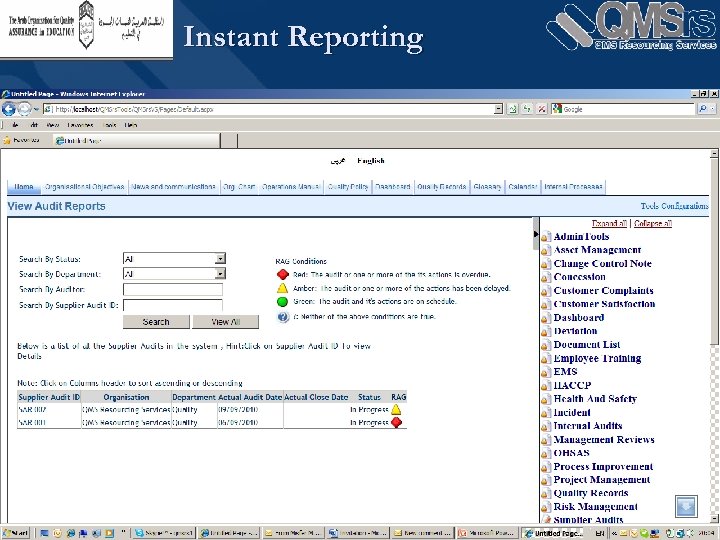This screenshot has width=720, height=540.
Task: Click the Expand all link
Action: [609, 224]
